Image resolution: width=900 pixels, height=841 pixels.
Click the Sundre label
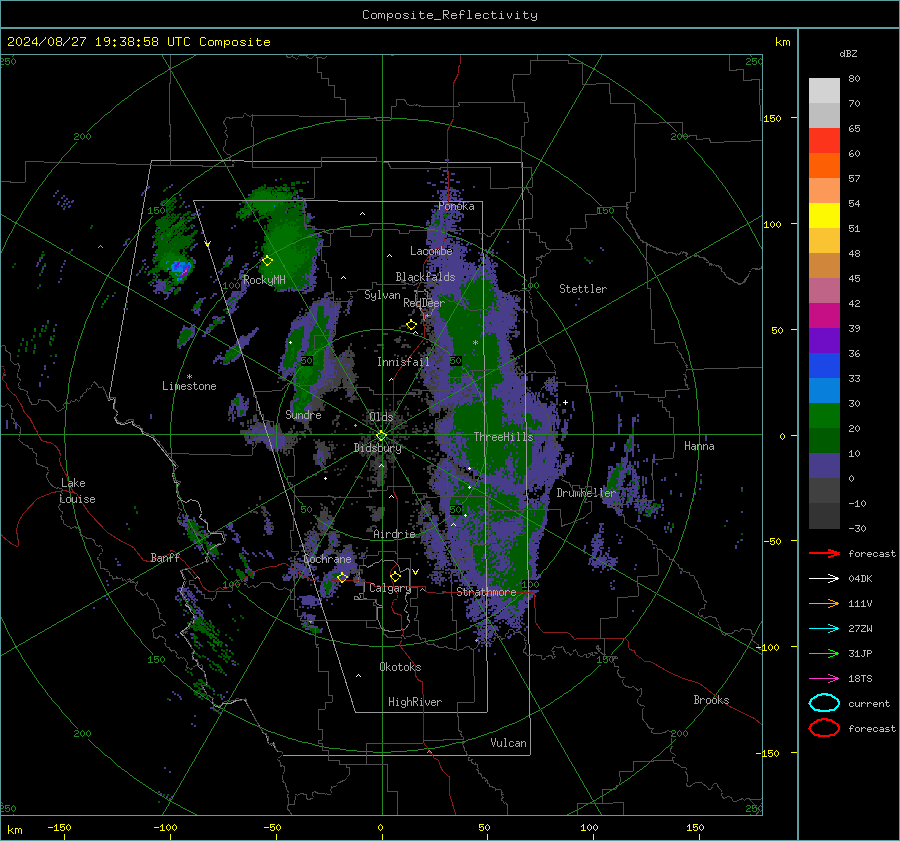[x=303, y=414]
